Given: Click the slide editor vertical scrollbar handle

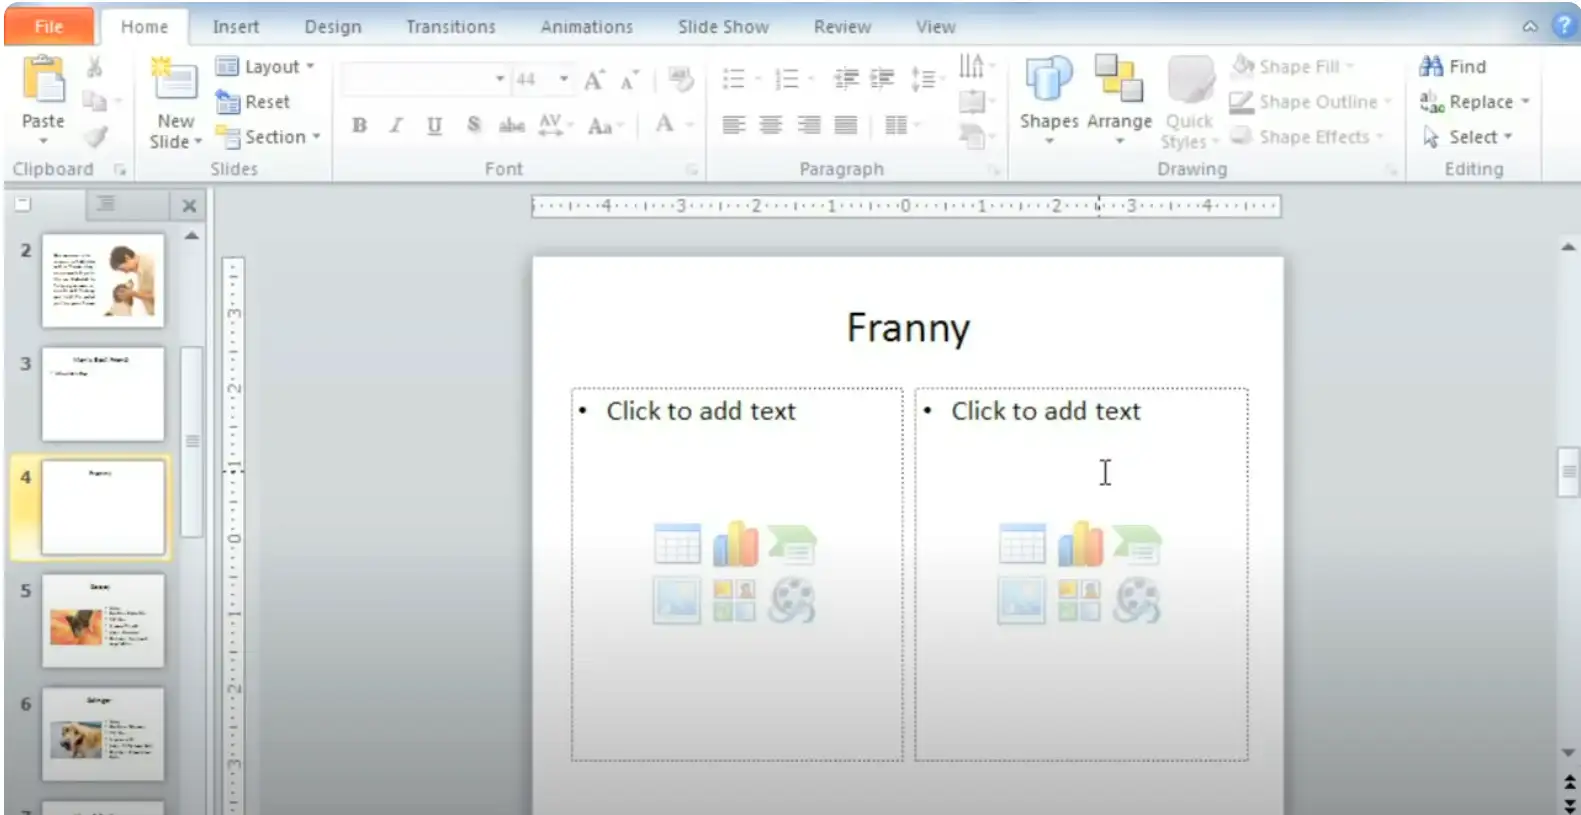Looking at the screenshot, I should coord(1567,472).
